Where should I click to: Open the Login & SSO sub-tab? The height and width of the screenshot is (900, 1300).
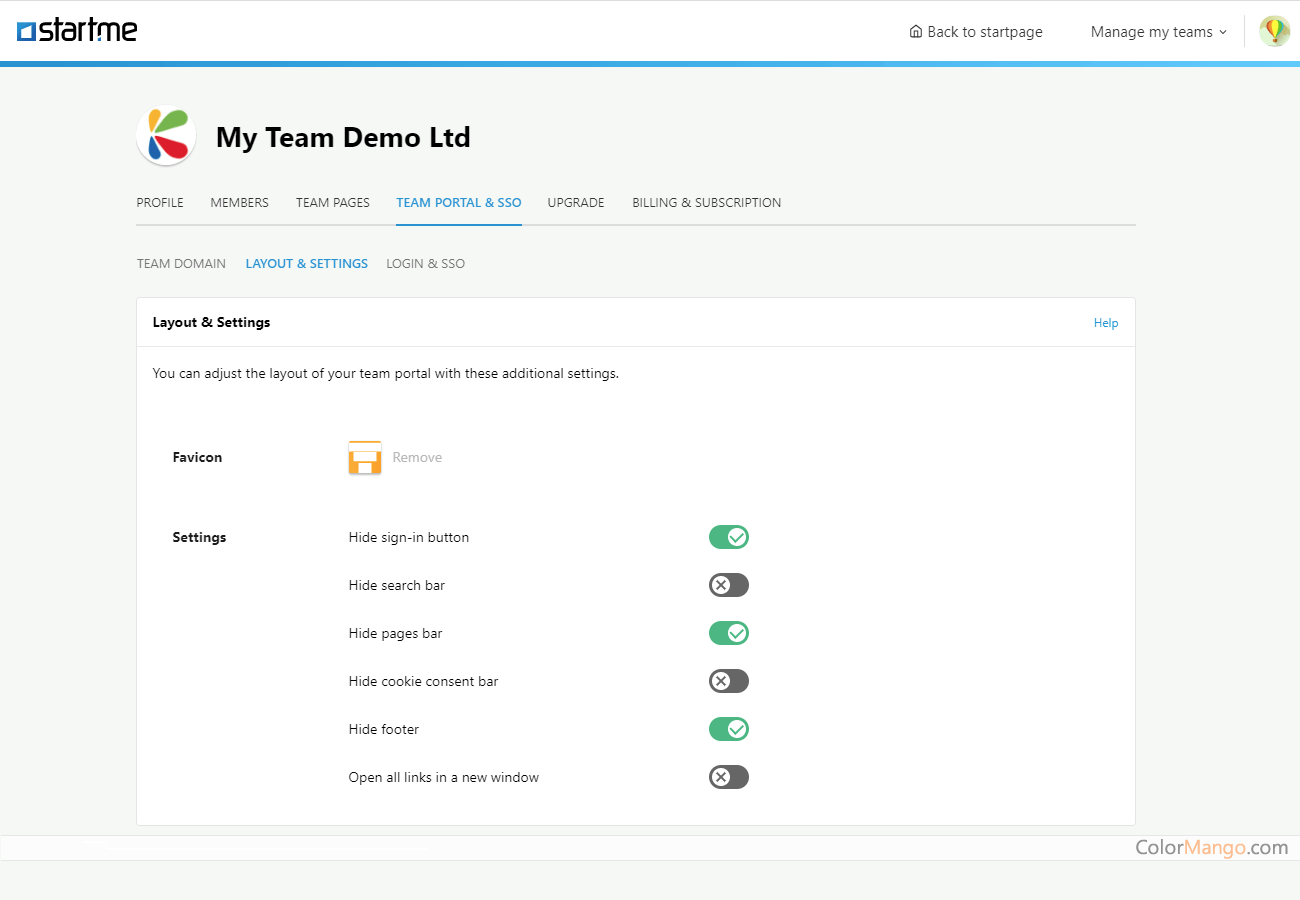[x=425, y=264]
